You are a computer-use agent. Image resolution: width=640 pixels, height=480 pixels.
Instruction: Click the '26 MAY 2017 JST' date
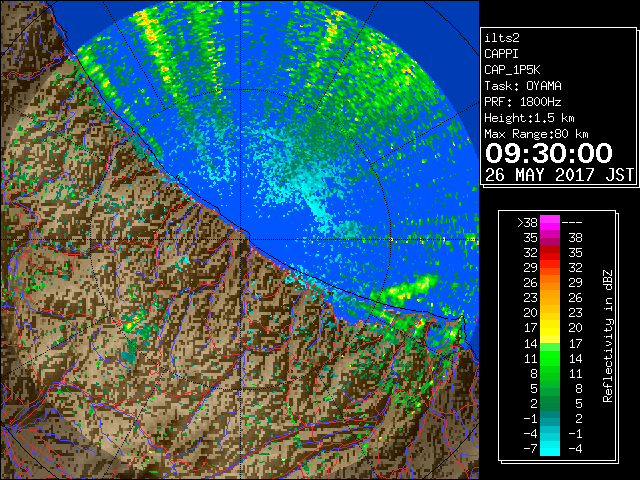pyautogui.click(x=559, y=175)
